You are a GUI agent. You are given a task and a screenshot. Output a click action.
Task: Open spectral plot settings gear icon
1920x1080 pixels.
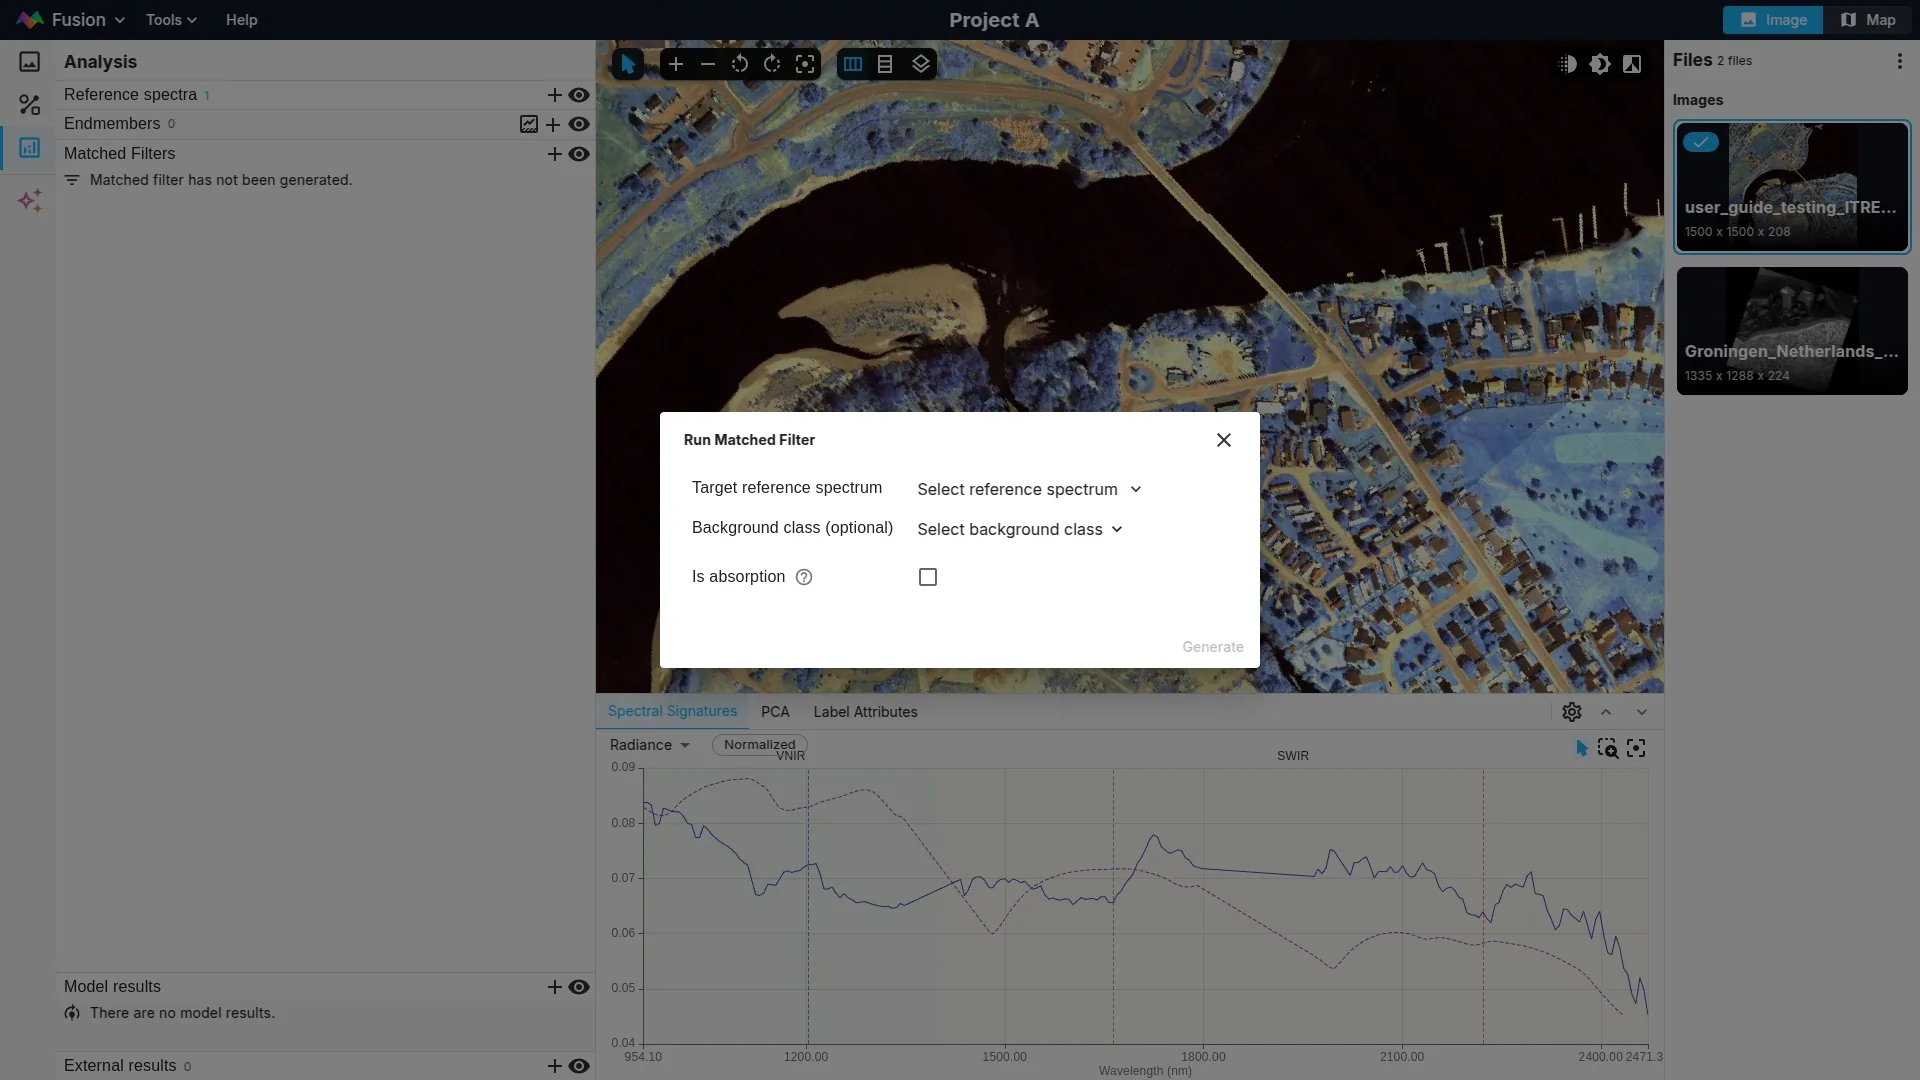point(1572,712)
